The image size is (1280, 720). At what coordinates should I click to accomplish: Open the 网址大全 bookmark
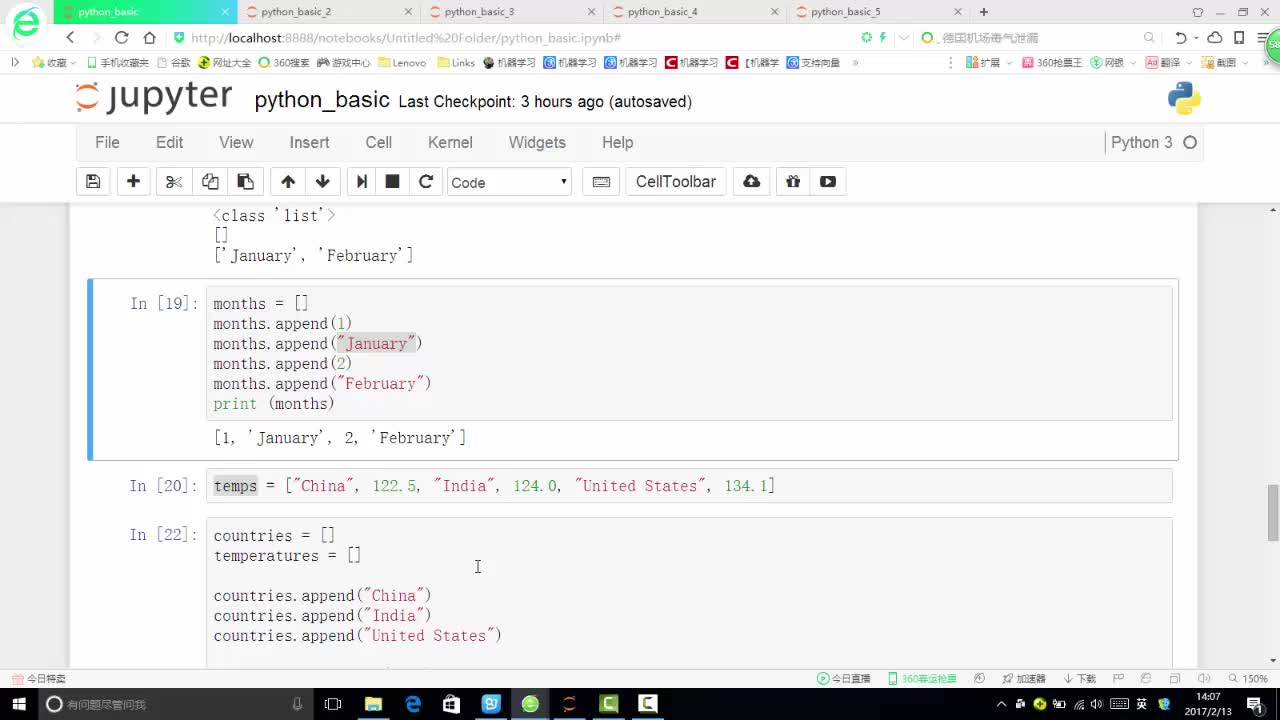coord(224,62)
